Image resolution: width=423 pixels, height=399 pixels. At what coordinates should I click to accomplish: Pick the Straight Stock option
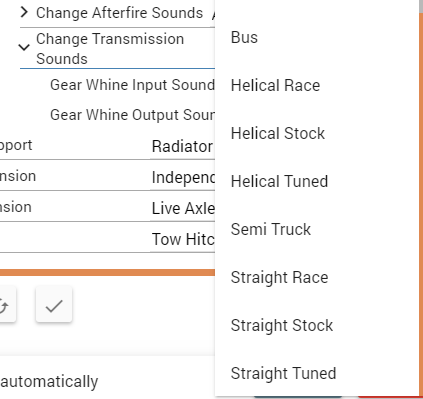pos(317,325)
